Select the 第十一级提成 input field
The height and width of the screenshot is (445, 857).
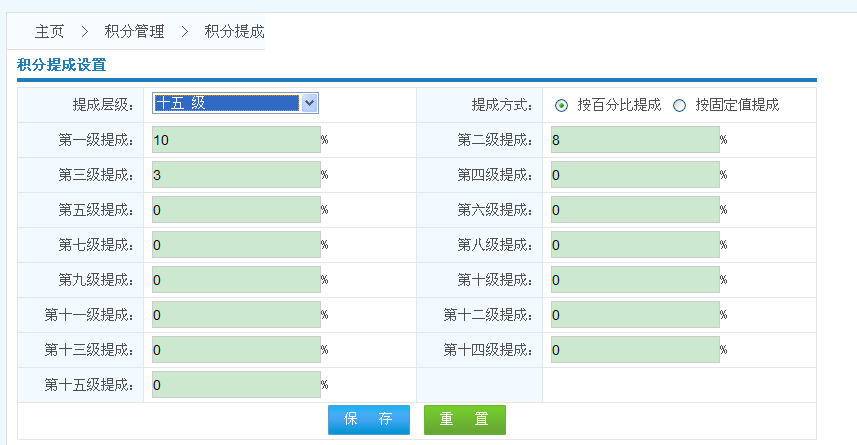click(x=236, y=315)
